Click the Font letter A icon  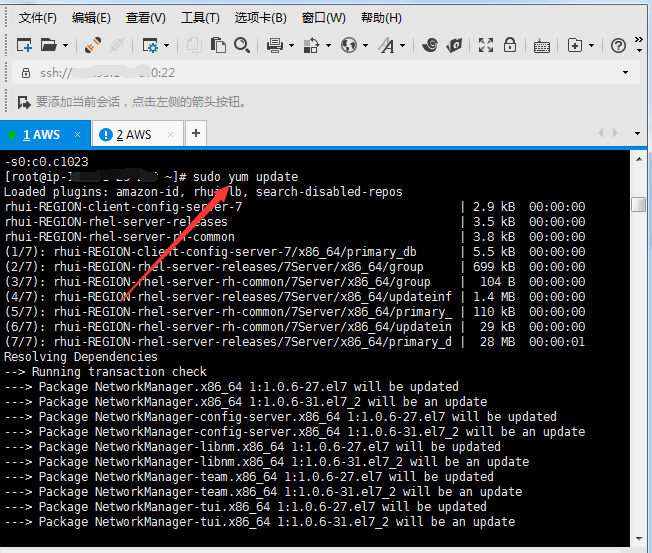pos(386,45)
